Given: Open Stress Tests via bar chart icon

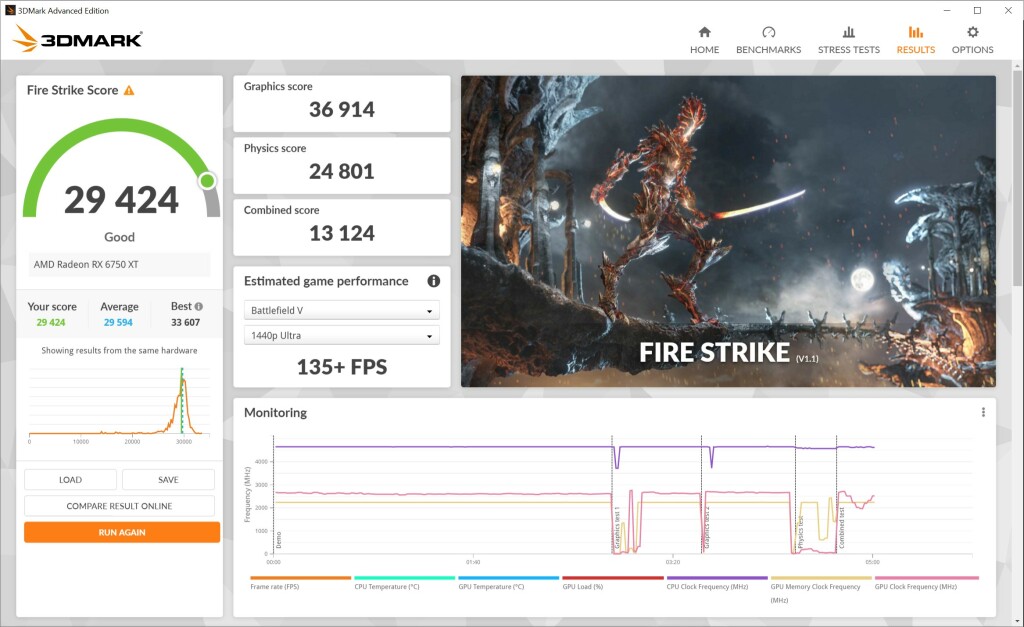Looking at the screenshot, I should (x=848, y=32).
